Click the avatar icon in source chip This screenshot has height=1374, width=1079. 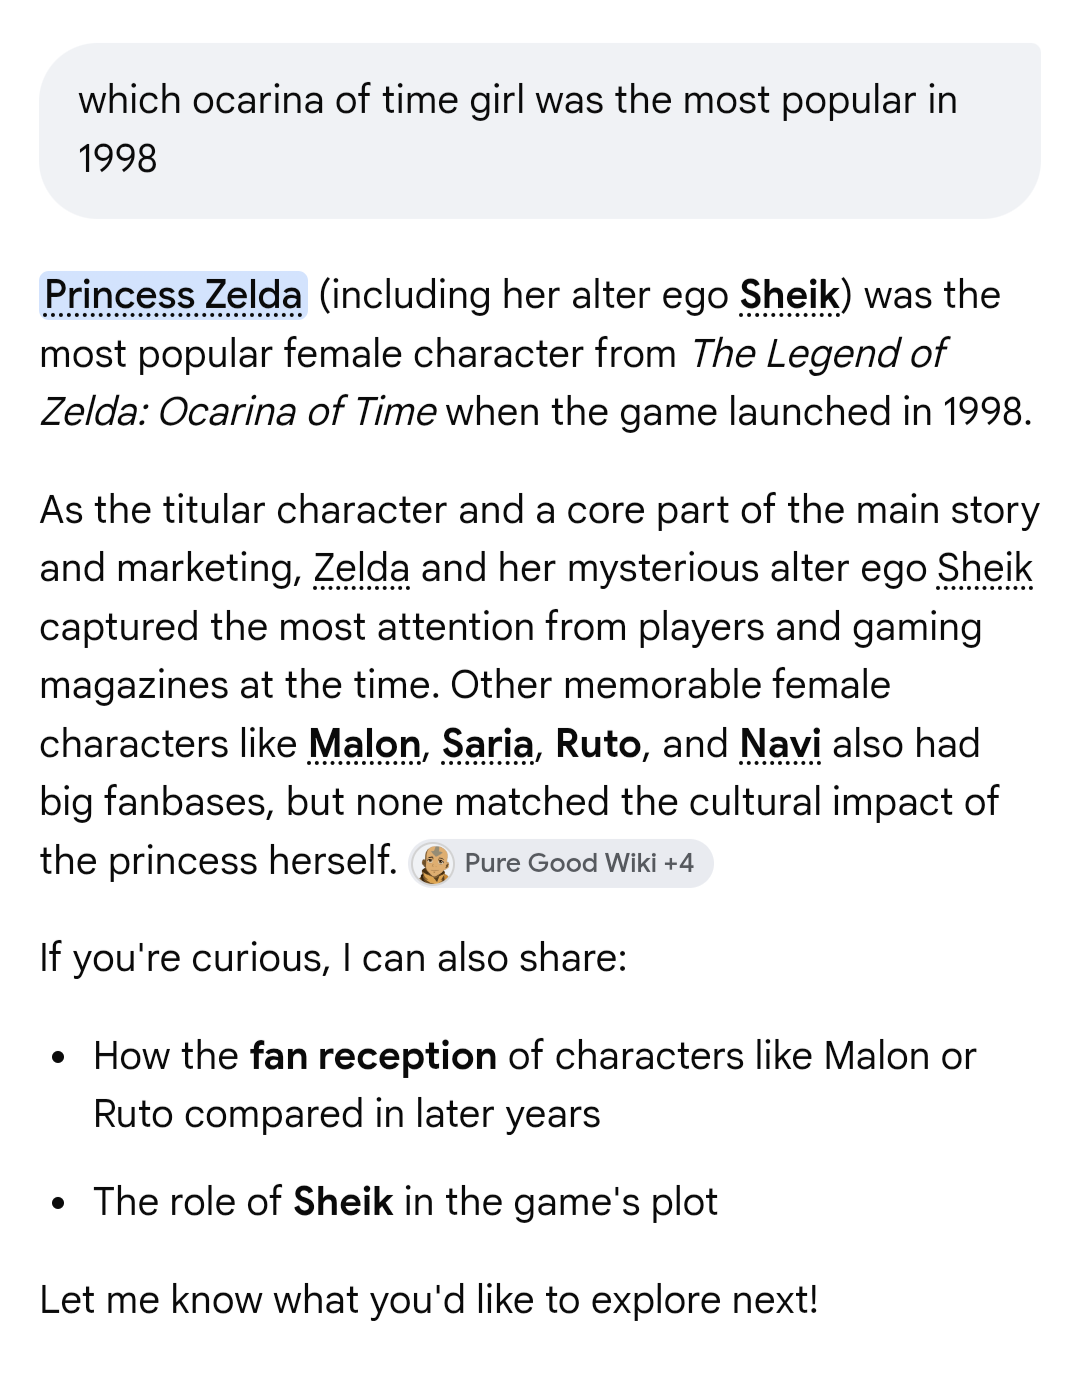click(434, 863)
